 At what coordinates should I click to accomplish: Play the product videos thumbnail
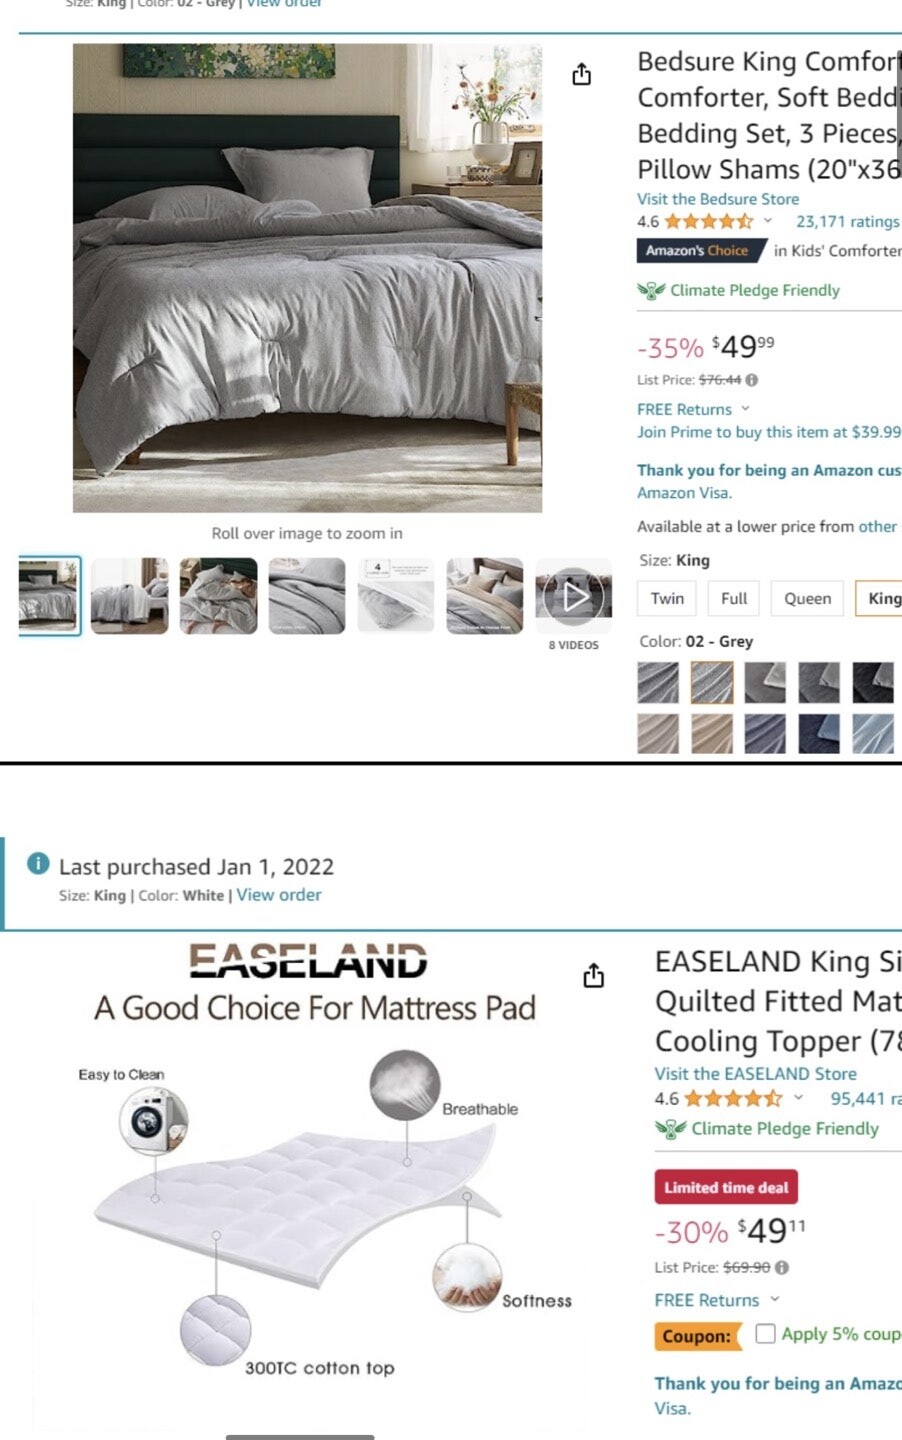pyautogui.click(x=574, y=597)
